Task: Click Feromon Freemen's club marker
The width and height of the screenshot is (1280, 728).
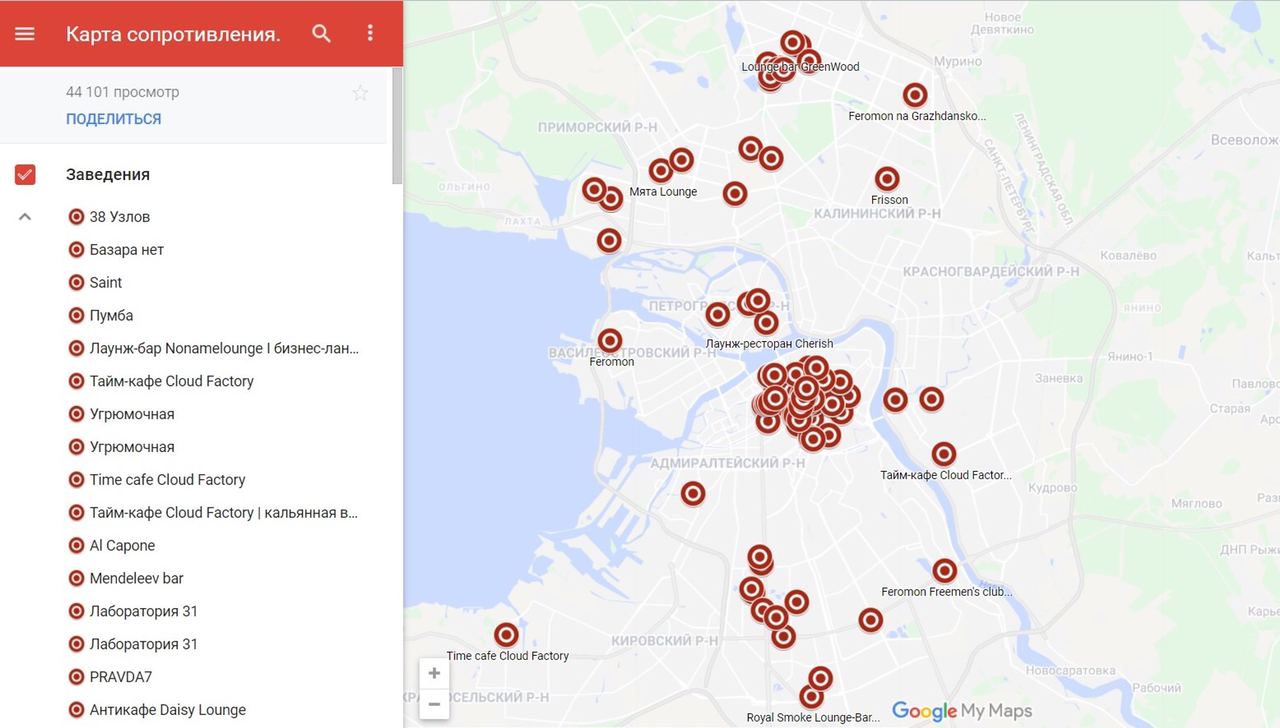Action: point(945,571)
